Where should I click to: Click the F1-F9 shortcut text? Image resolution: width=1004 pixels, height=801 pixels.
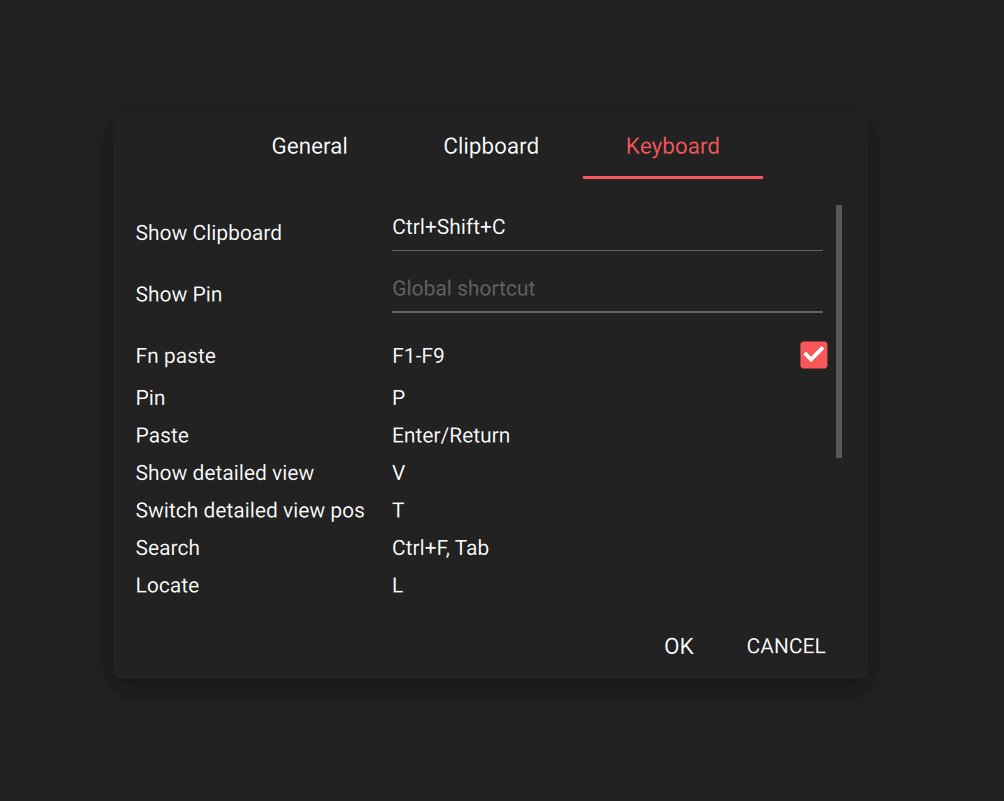(418, 356)
